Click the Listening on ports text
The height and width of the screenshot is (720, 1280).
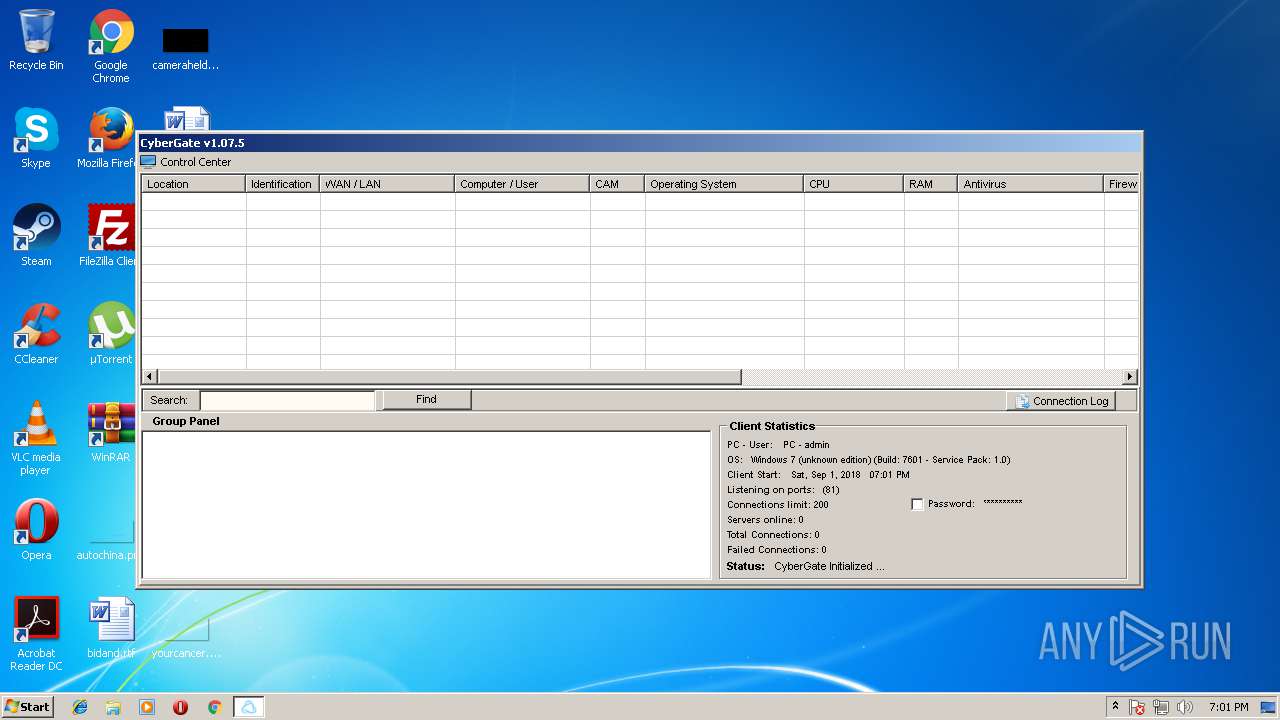pos(783,490)
